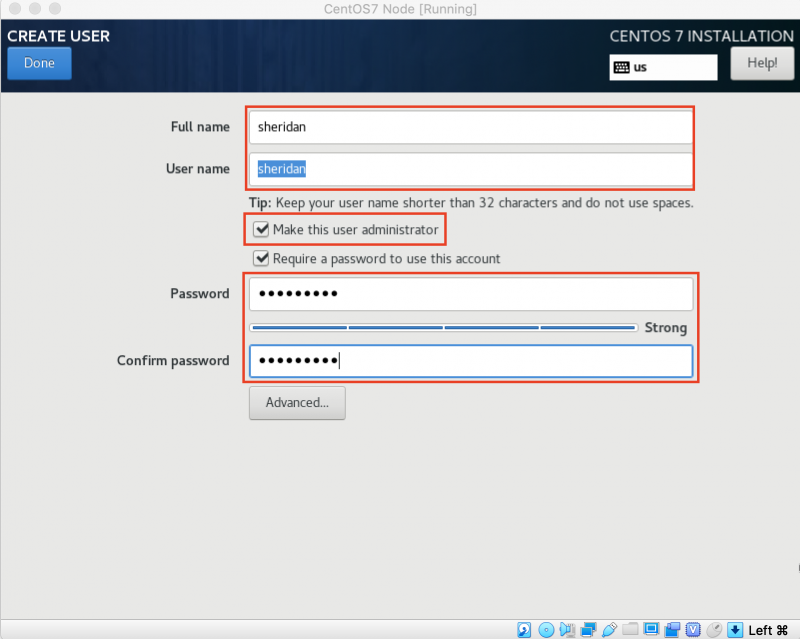800x639 pixels.
Task: Click the virtualization CPU 'V' icon
Action: click(693, 630)
